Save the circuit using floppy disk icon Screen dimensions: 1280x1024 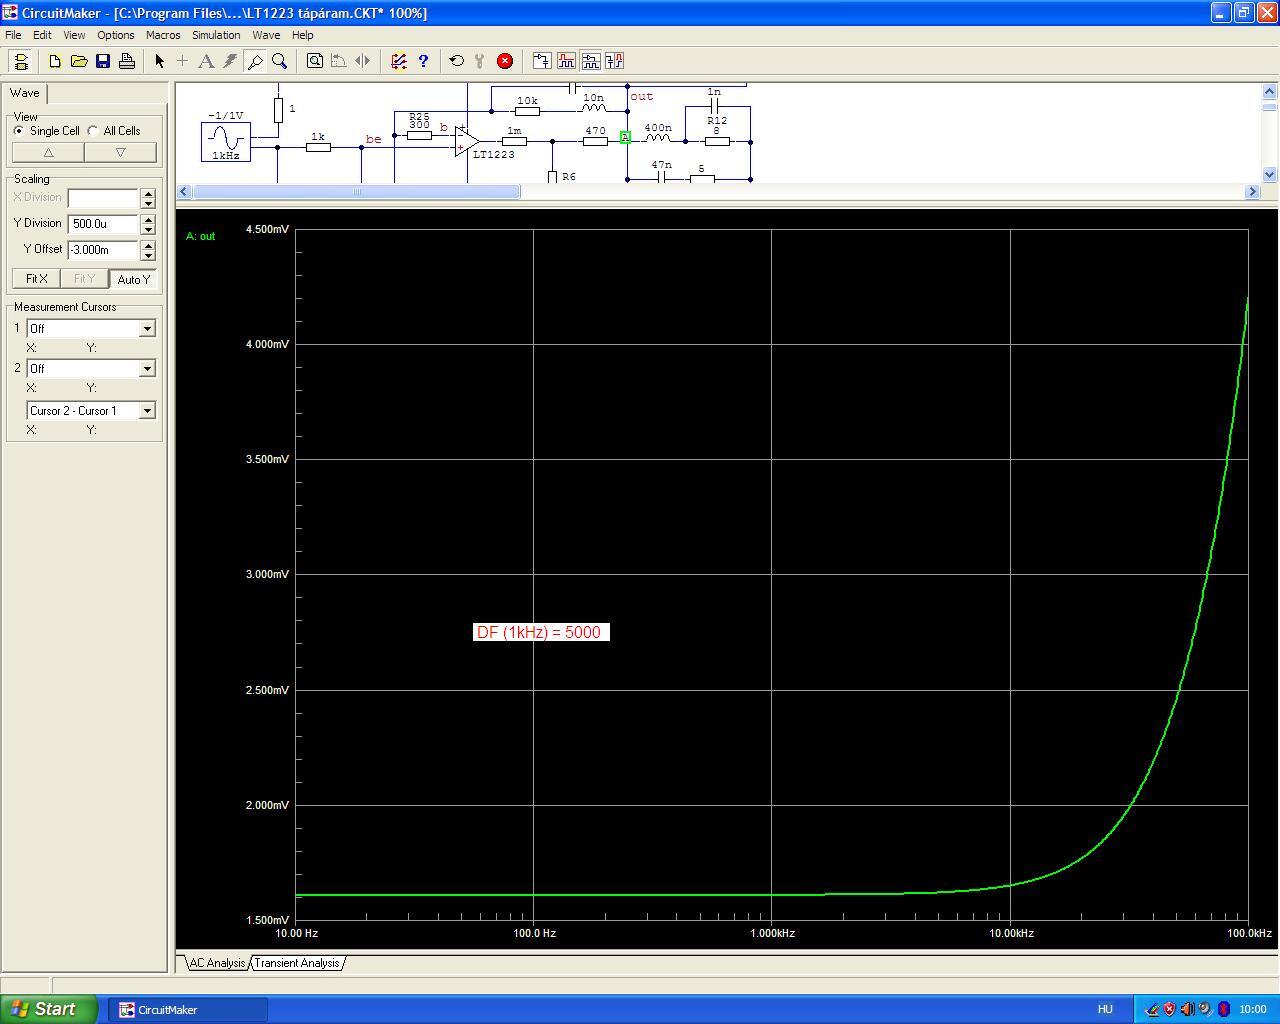103,61
